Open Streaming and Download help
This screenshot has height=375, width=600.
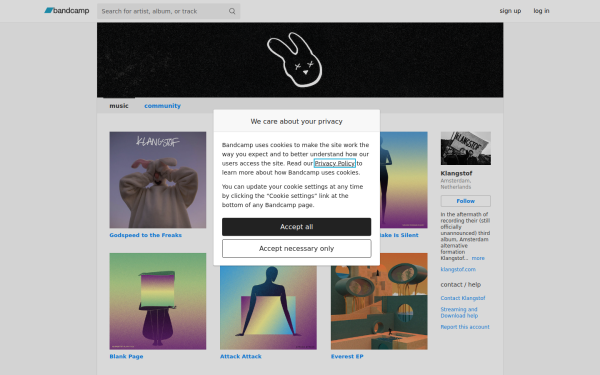coord(459,312)
